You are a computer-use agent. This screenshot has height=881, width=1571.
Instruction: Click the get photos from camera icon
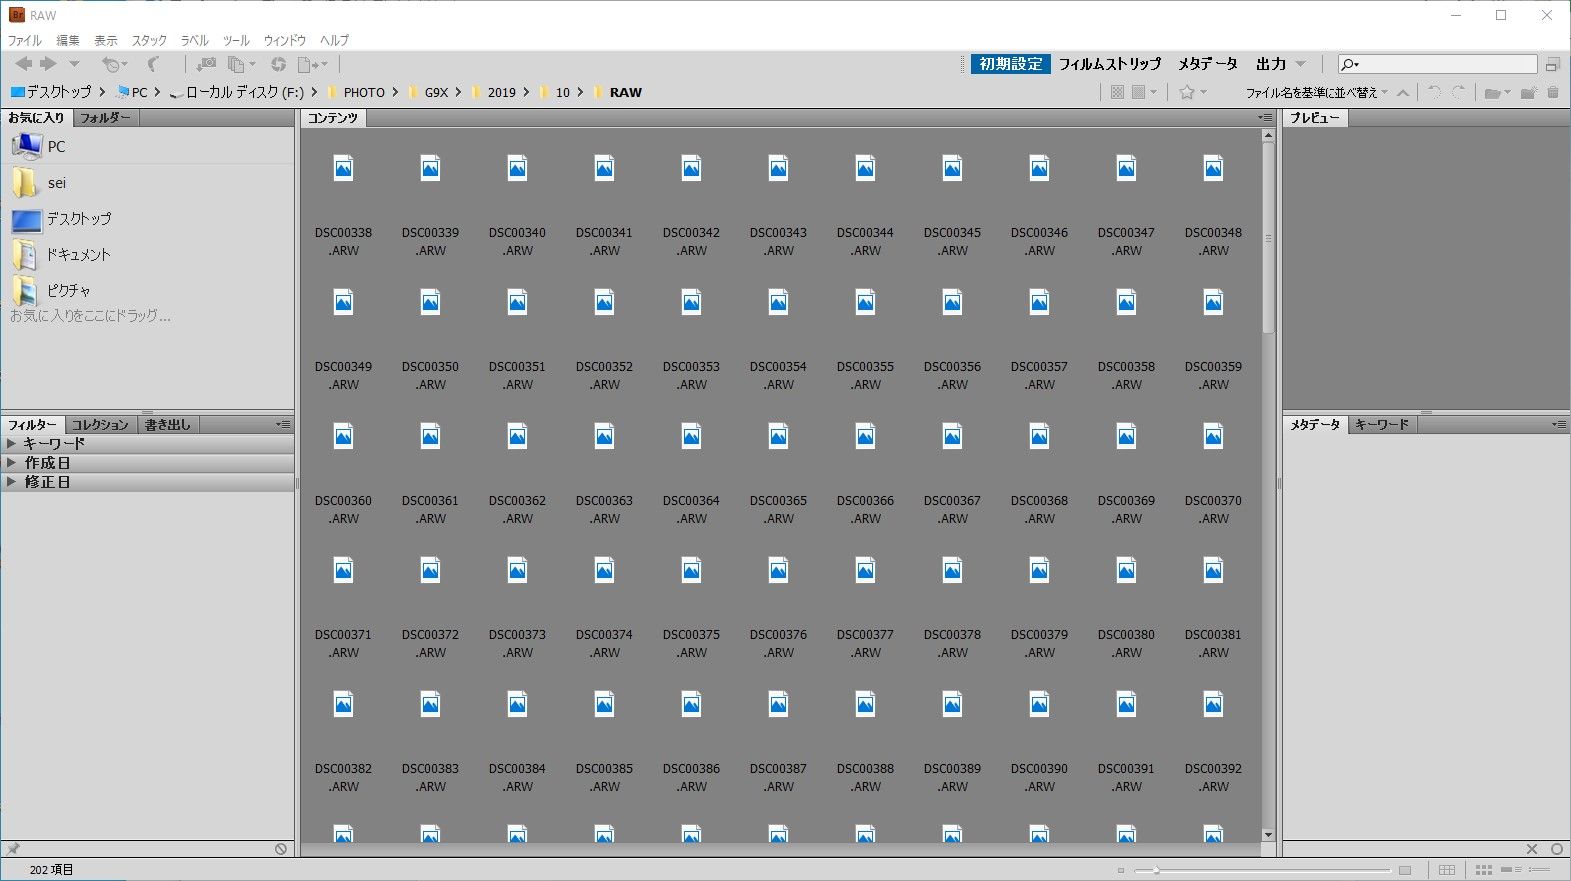[206, 64]
